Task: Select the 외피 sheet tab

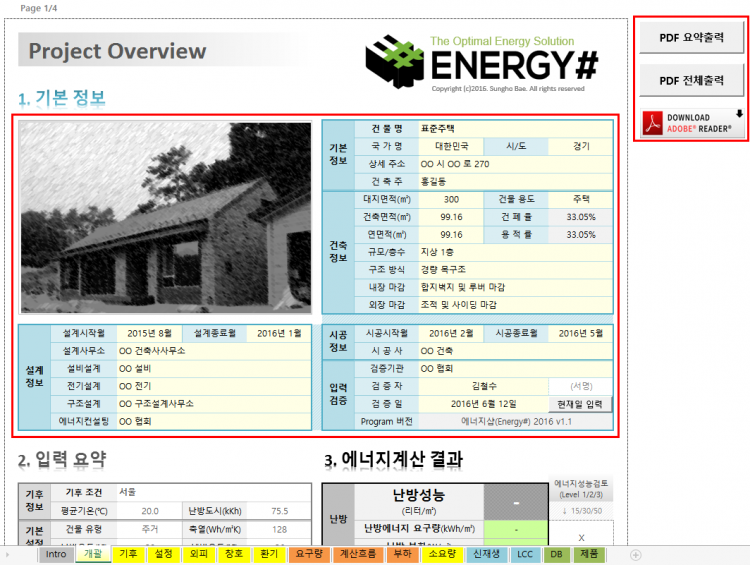Action: (x=198, y=554)
